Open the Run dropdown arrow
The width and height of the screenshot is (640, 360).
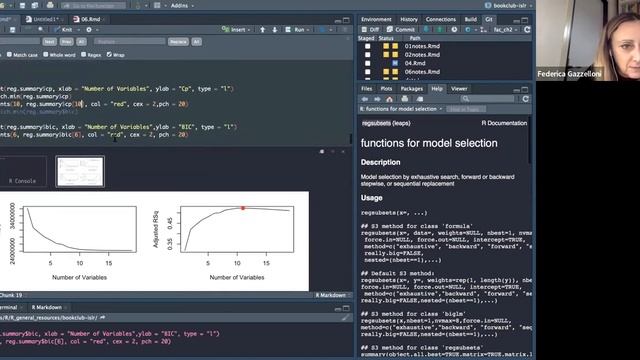point(308,30)
